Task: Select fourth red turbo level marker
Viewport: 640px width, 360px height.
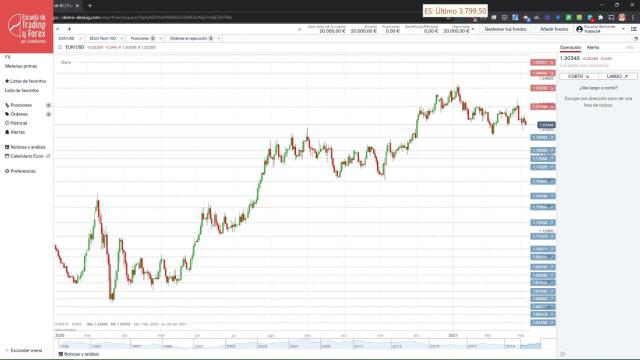Action: pyautogui.click(x=543, y=107)
